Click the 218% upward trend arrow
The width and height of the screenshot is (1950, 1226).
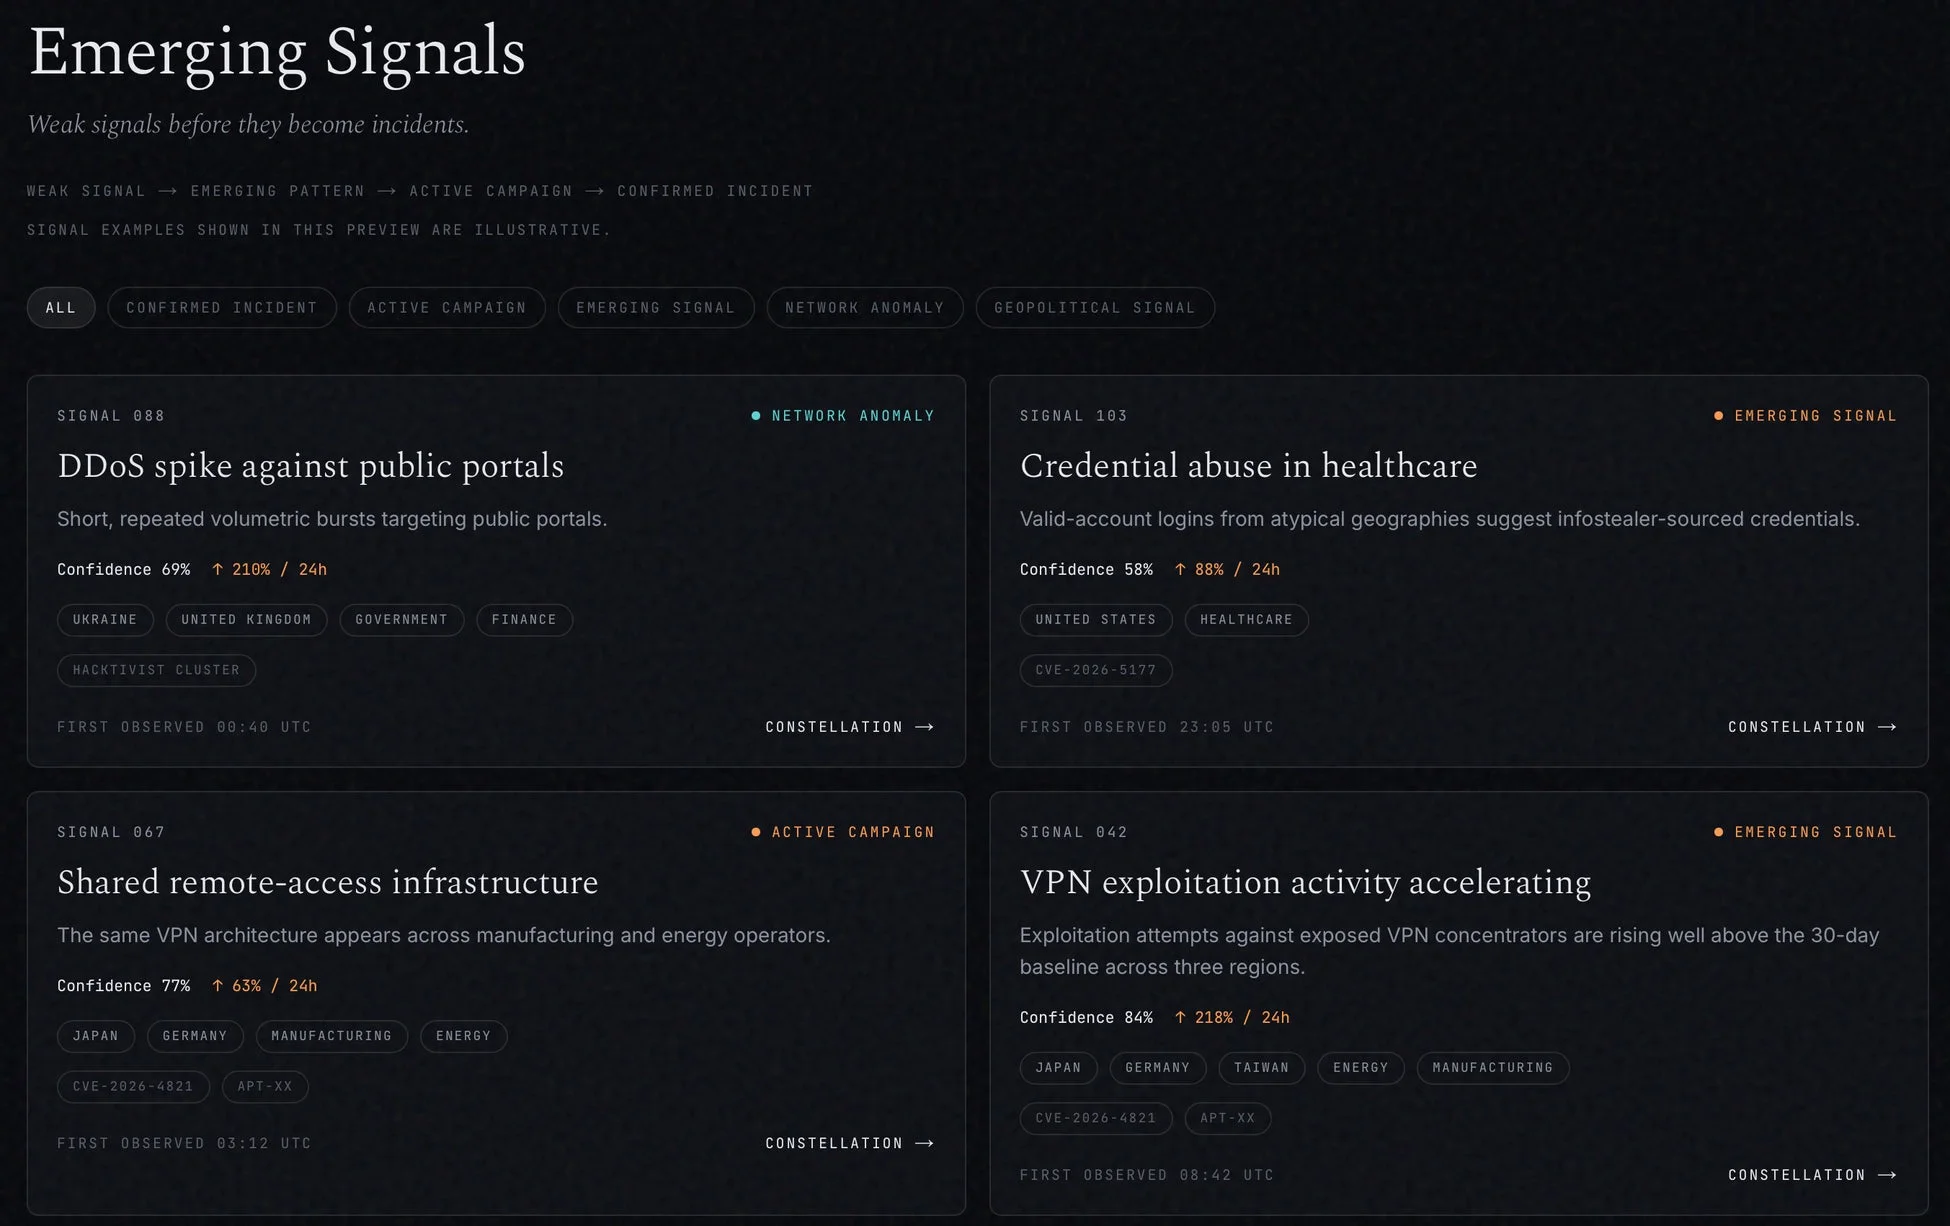[1180, 1017]
